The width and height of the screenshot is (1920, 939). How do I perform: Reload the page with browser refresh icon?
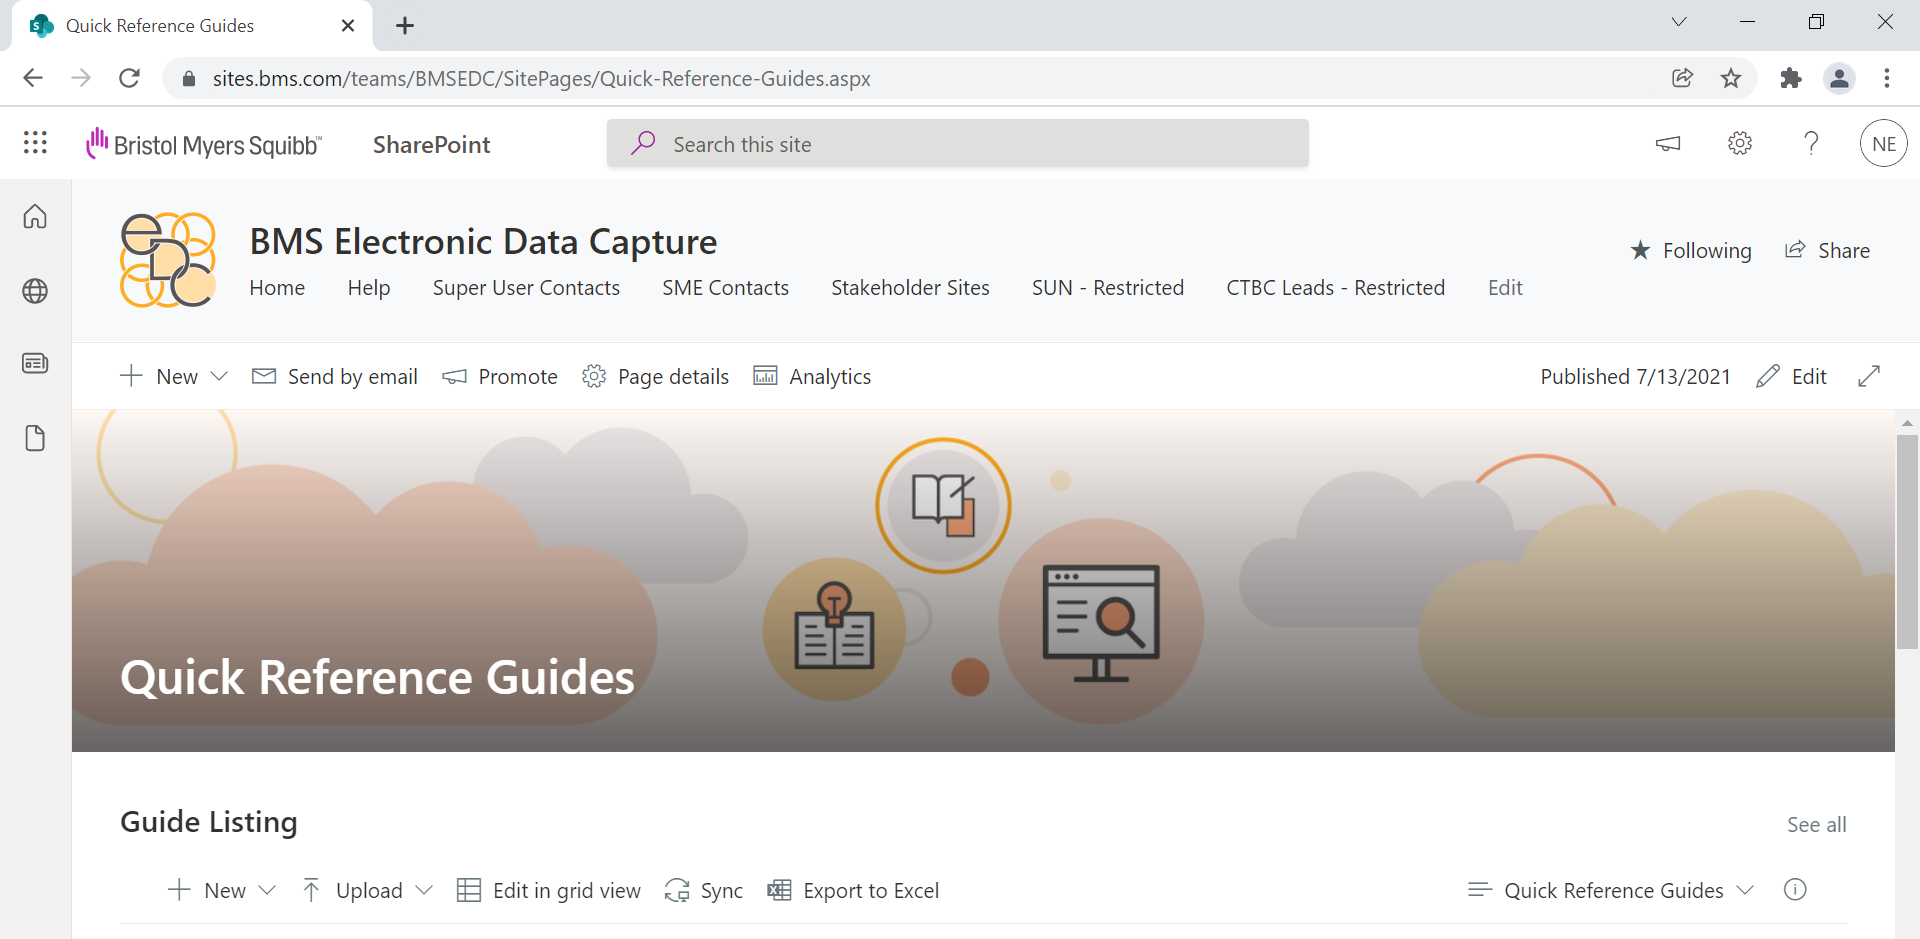tap(129, 78)
